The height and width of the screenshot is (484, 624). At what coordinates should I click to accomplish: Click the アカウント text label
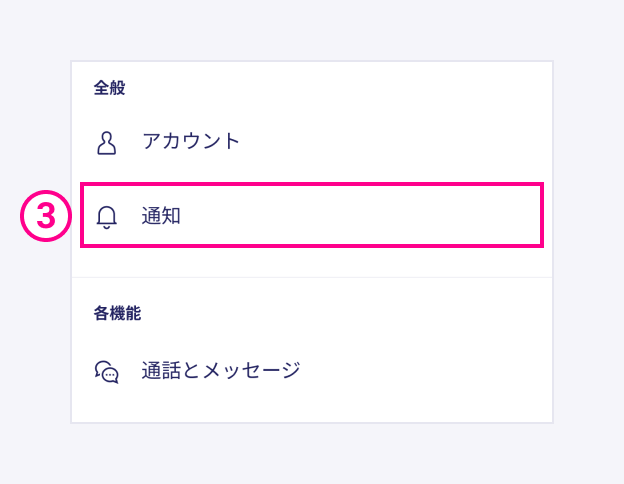(191, 141)
